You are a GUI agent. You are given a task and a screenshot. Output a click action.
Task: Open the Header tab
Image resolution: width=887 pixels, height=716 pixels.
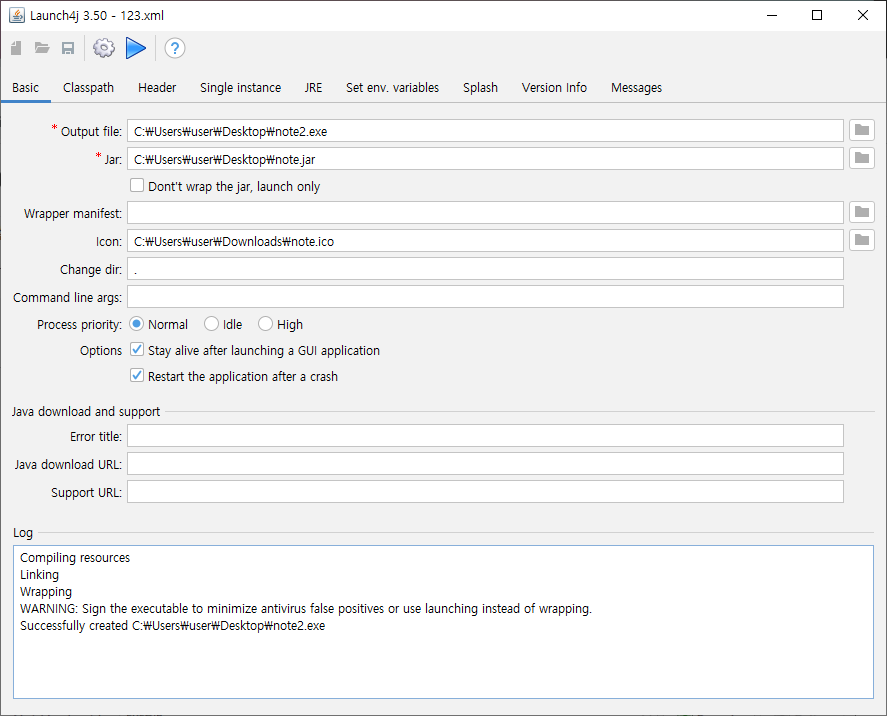(x=157, y=88)
